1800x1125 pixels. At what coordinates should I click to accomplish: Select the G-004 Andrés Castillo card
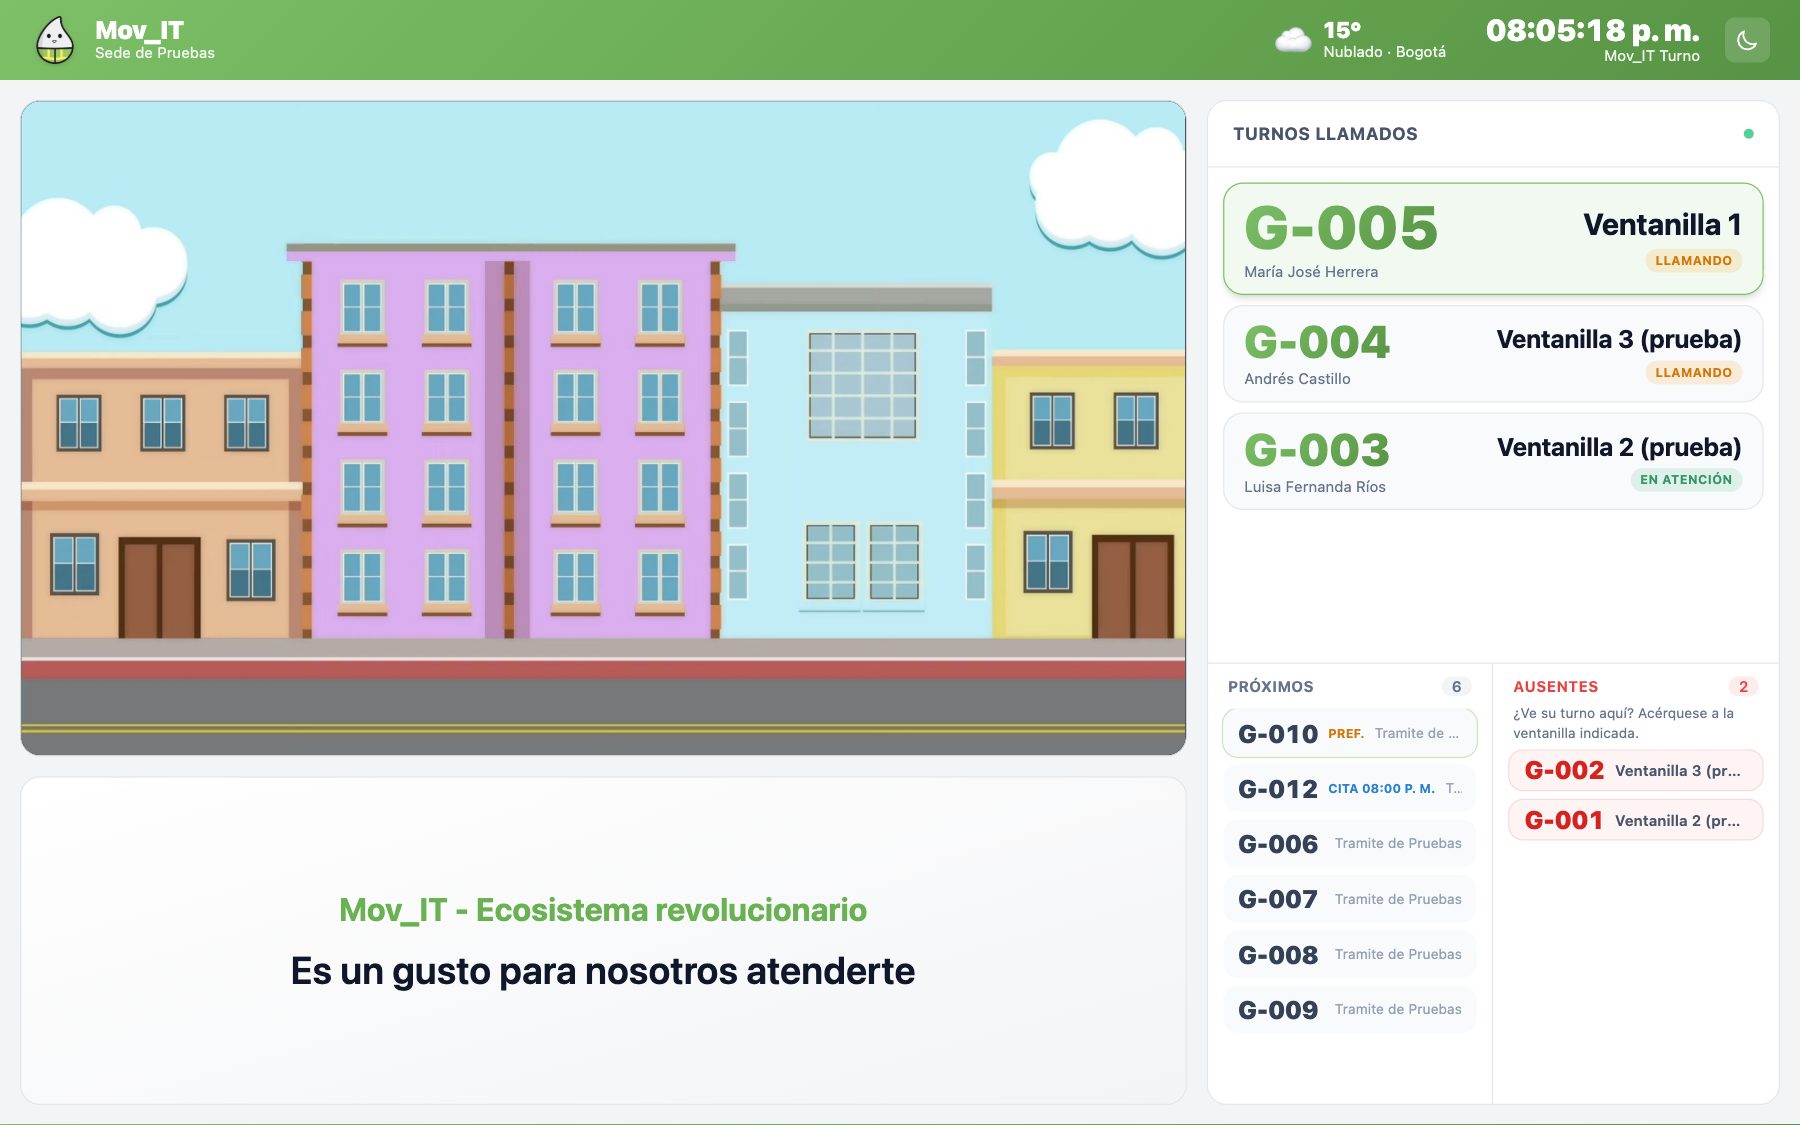[x=1492, y=354]
